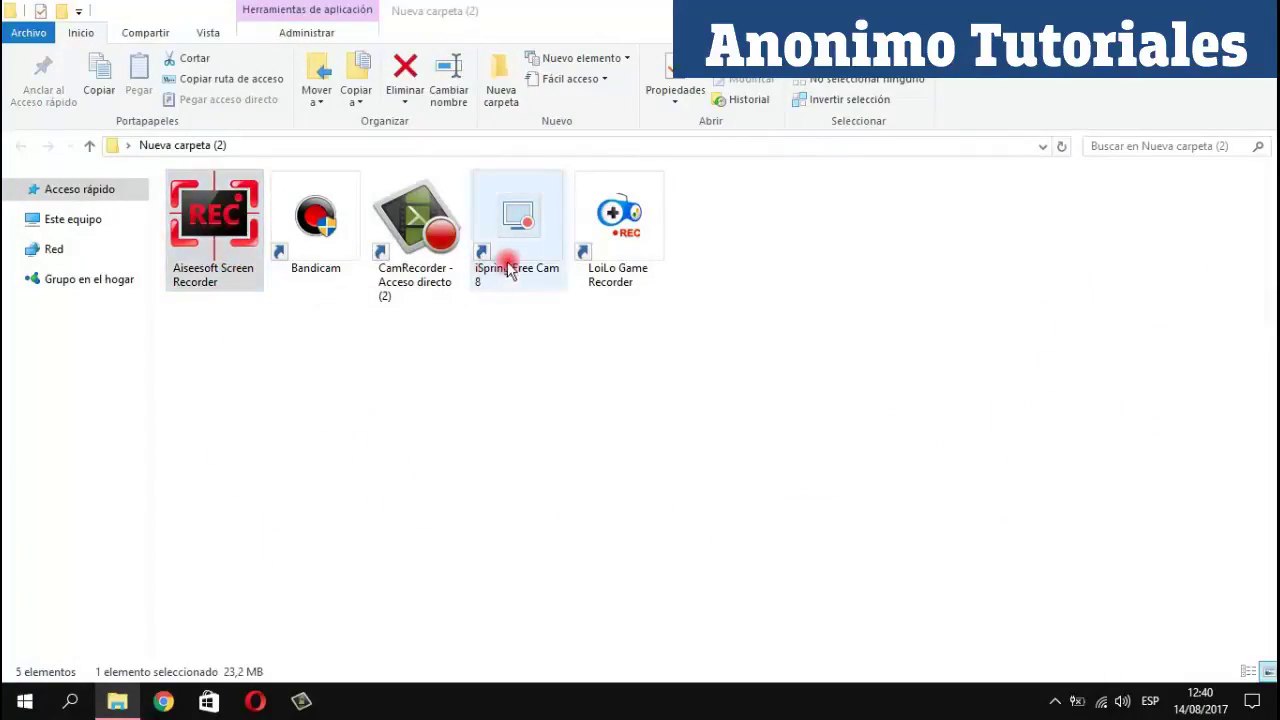The width and height of the screenshot is (1280, 720).
Task: Click the properties icon in the title bar
Action: coord(40,11)
